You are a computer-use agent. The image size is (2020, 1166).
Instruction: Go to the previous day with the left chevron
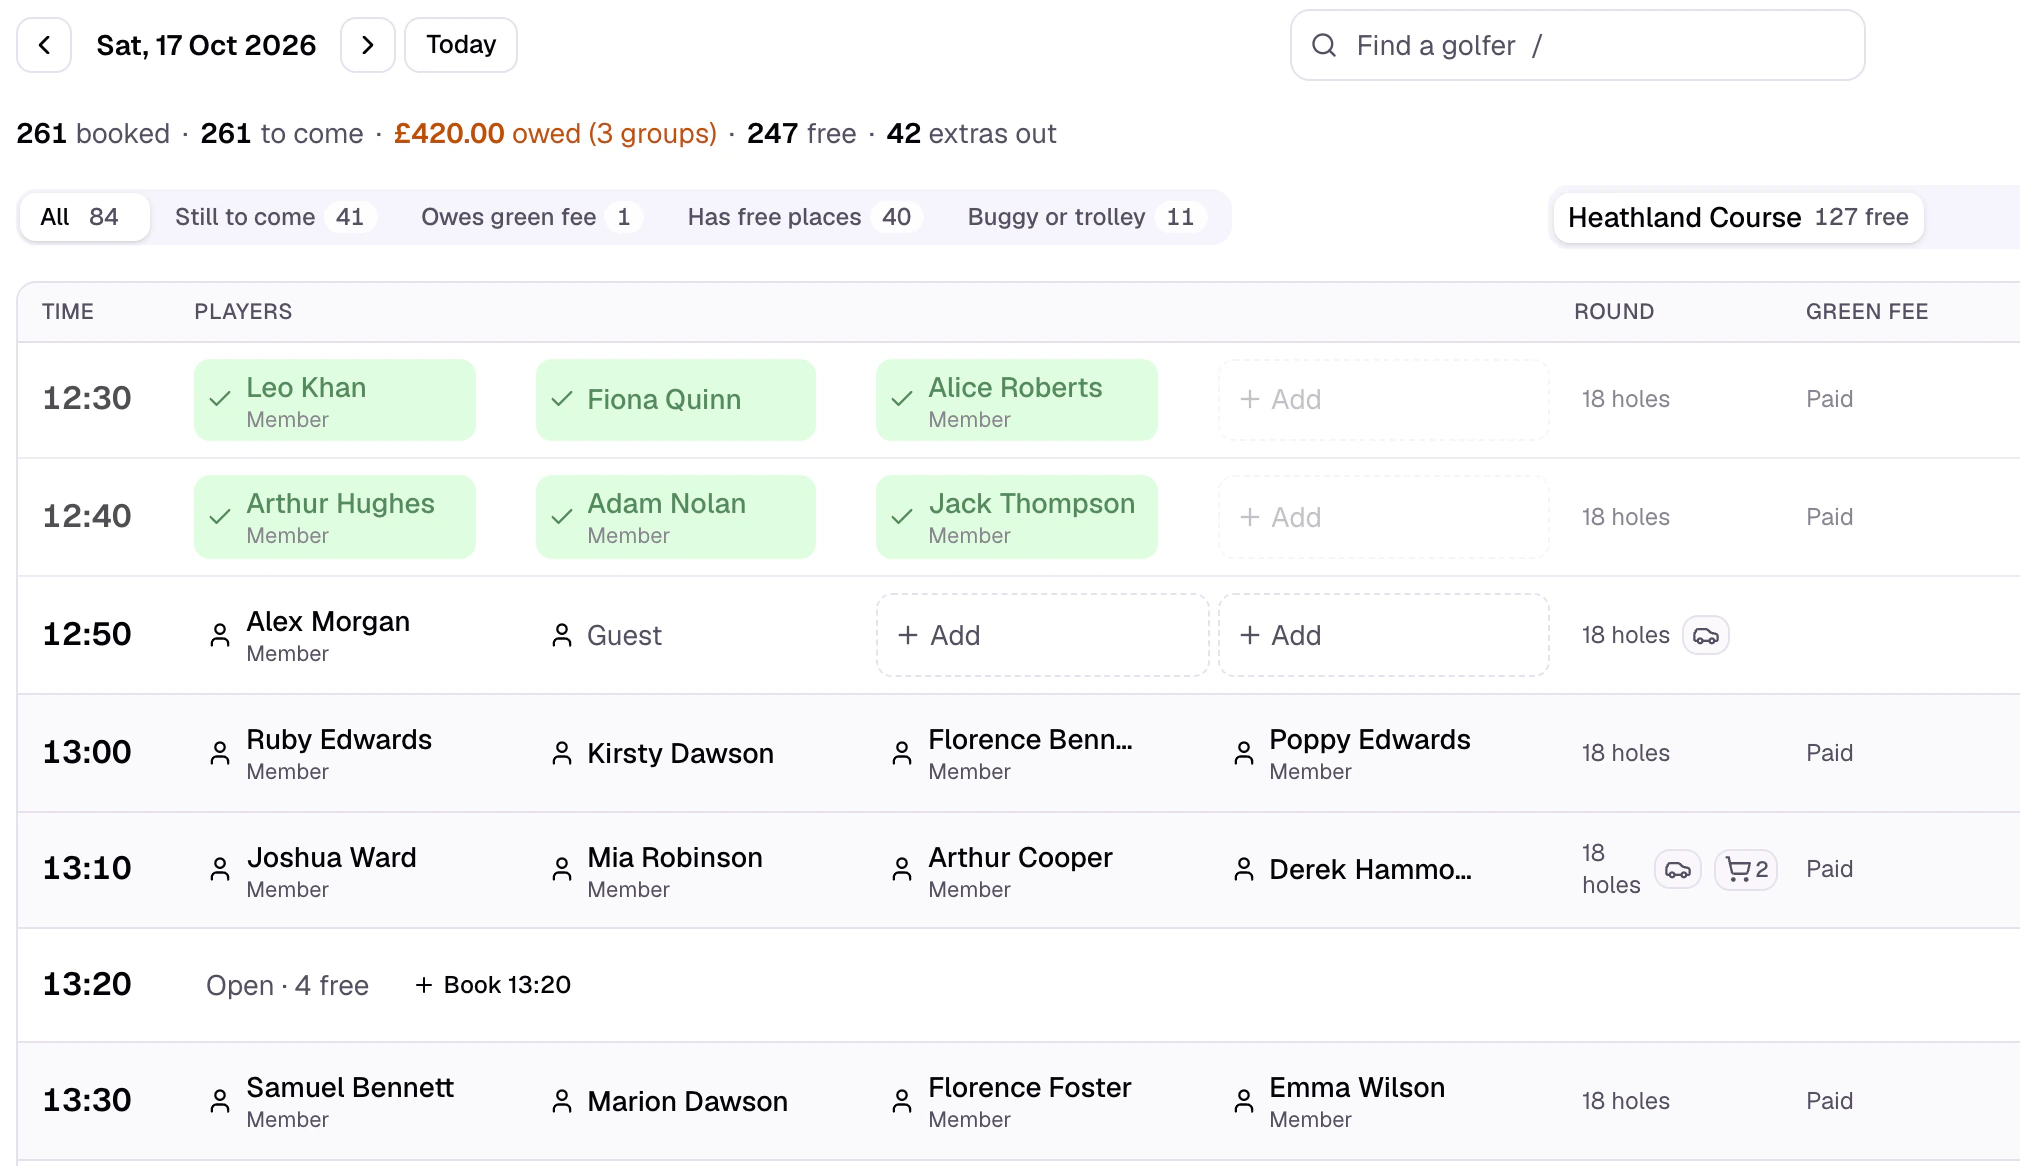[x=44, y=45]
